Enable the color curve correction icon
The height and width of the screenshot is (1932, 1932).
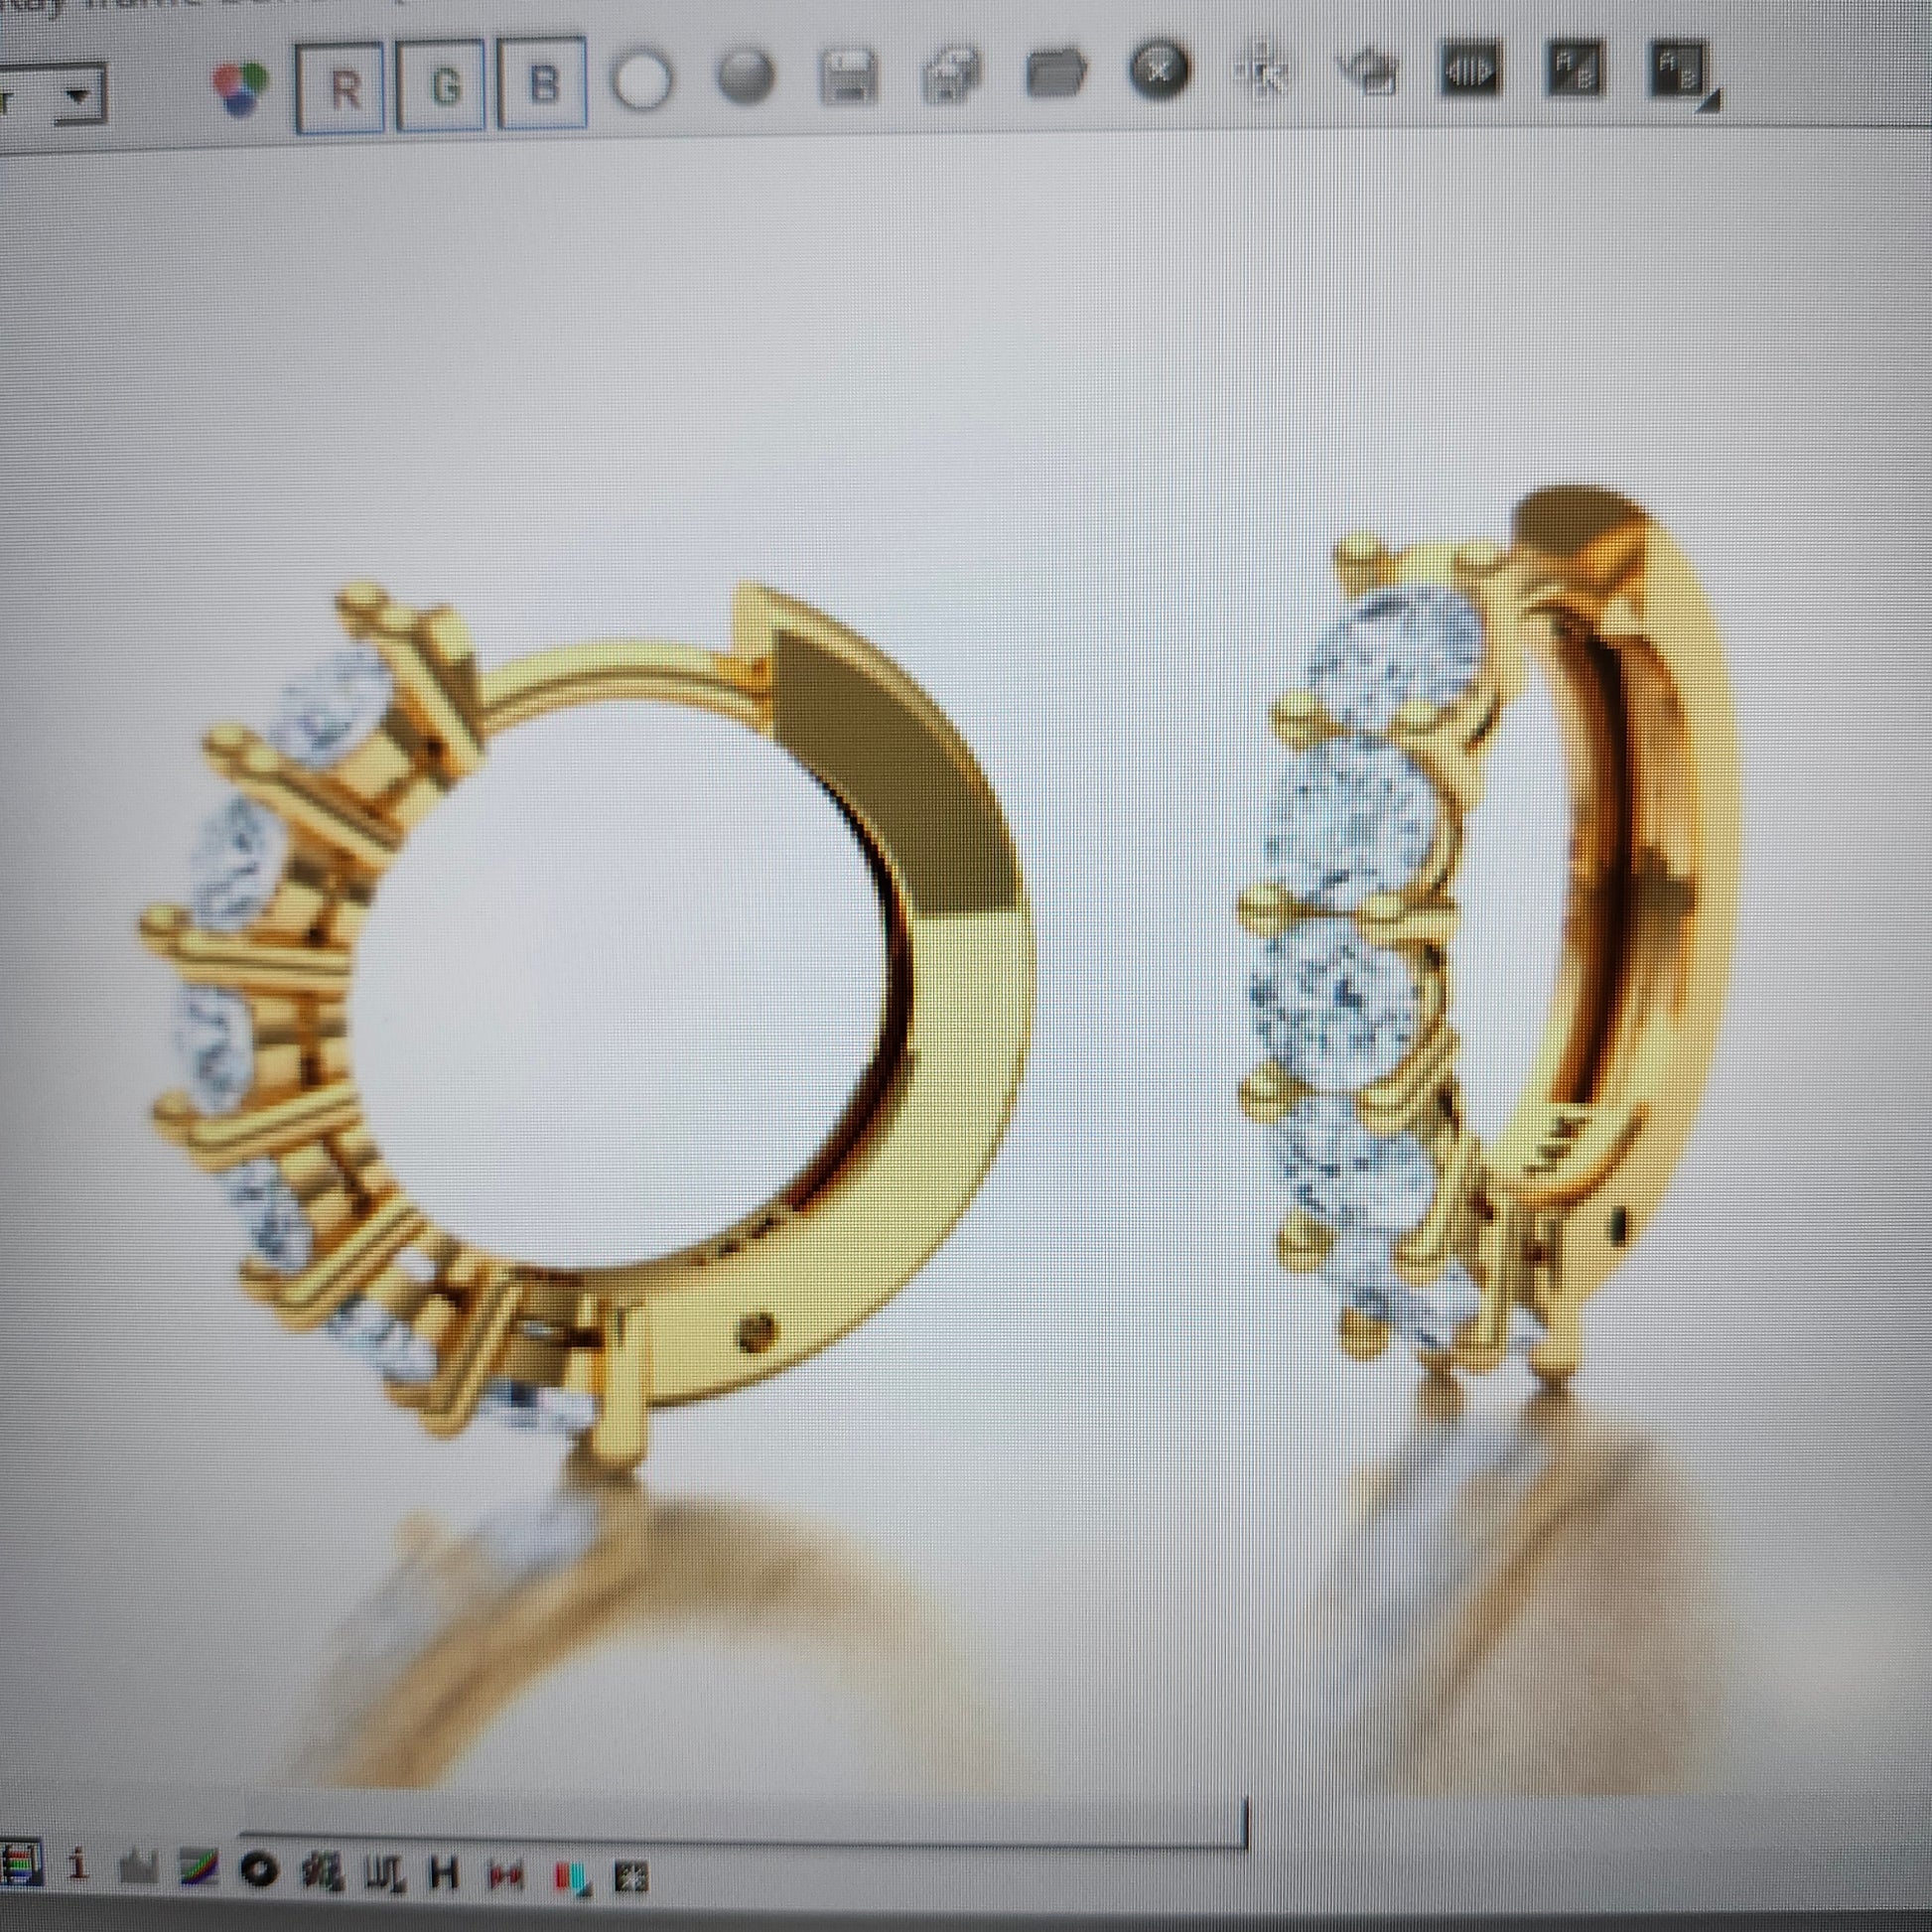198,1868
